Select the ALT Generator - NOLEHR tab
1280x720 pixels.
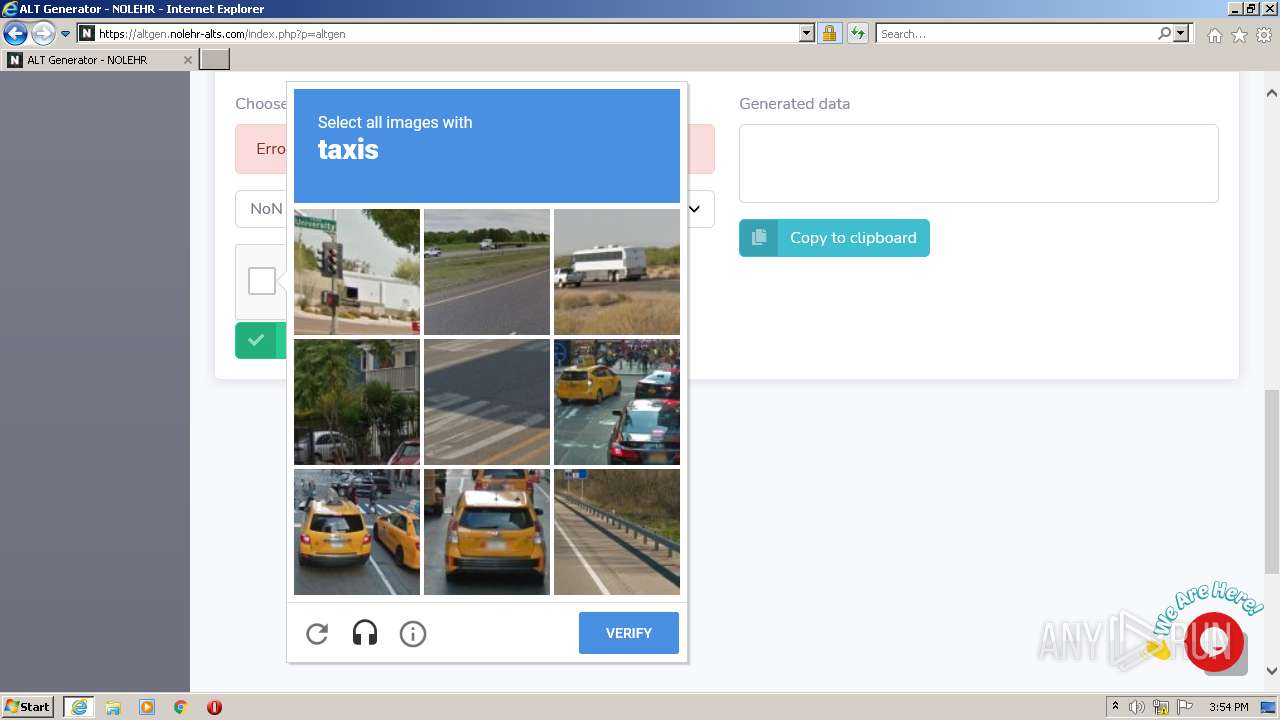[98, 60]
